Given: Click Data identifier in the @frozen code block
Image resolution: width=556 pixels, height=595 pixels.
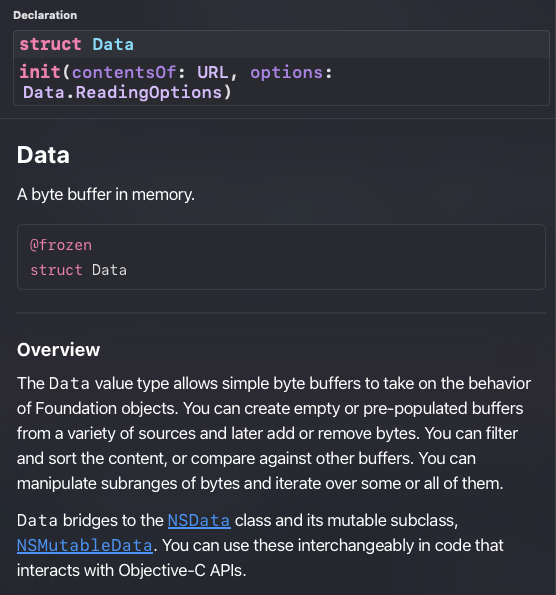Looking at the screenshot, I should pyautogui.click(x=109, y=270).
